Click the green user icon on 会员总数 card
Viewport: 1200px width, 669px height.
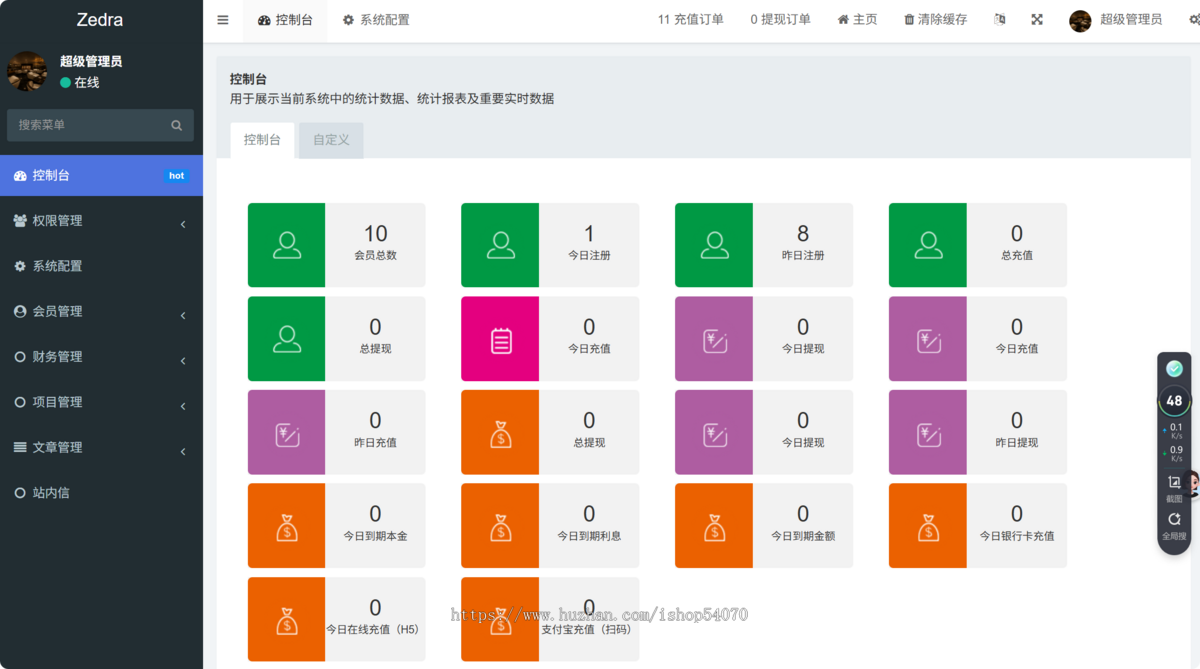287,245
